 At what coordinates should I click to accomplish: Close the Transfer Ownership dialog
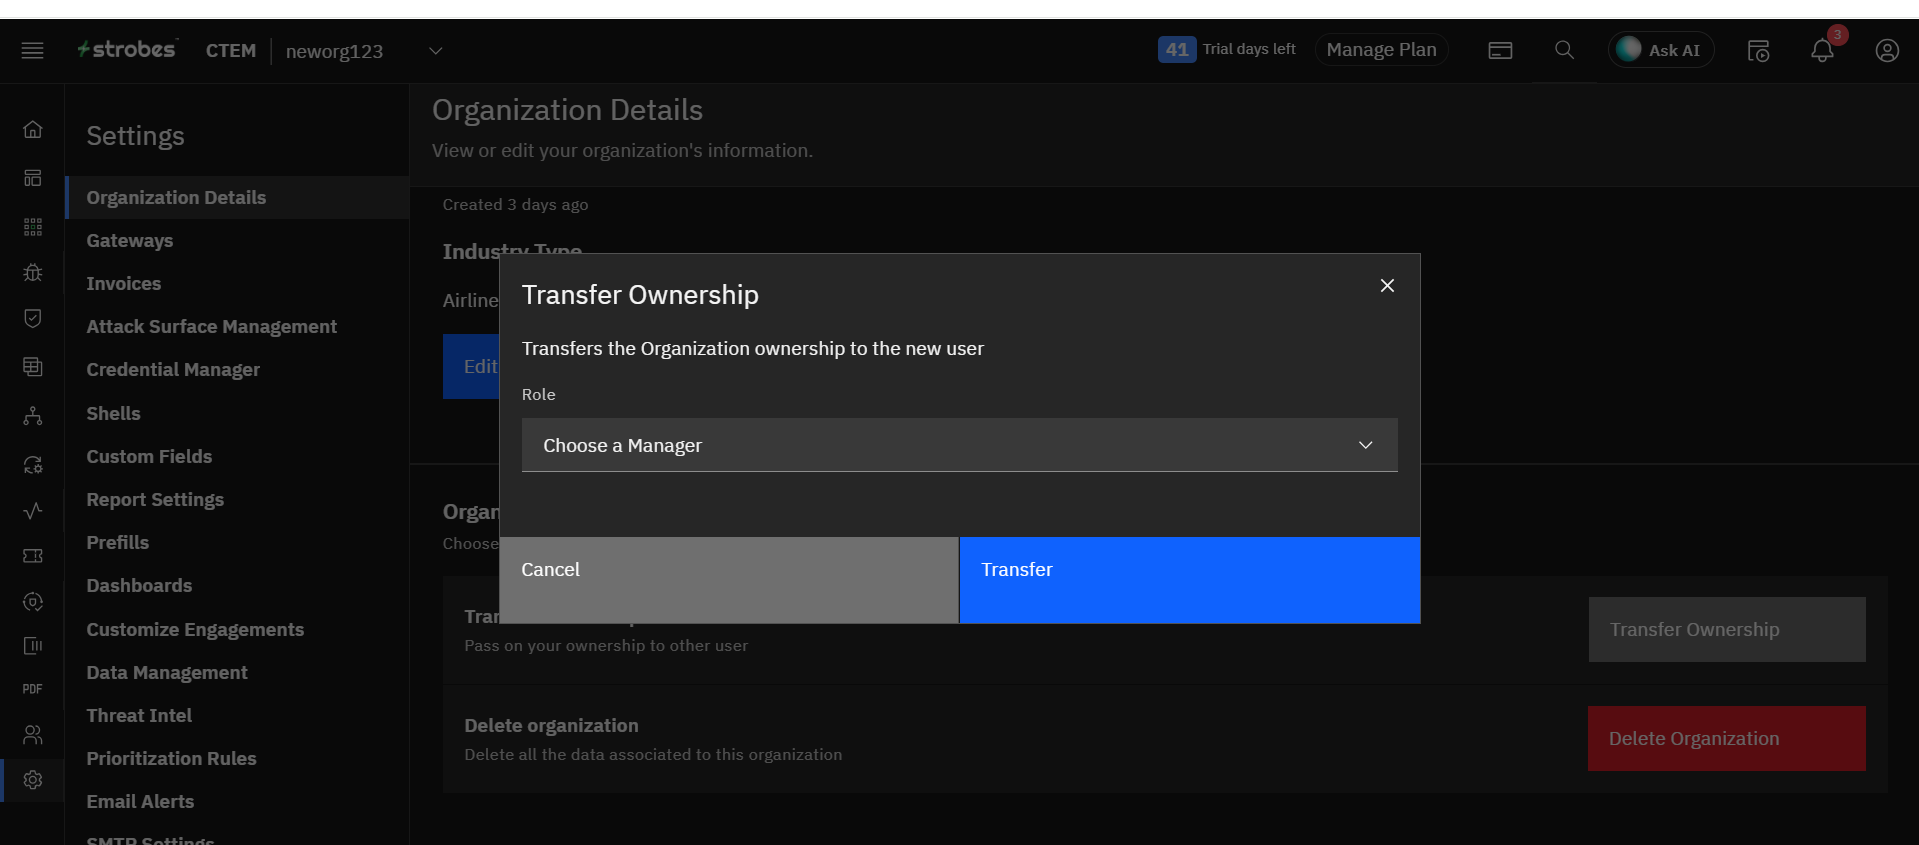(x=1386, y=286)
